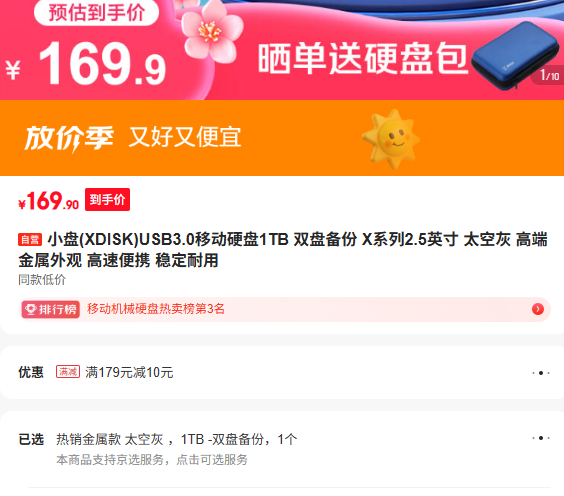Open 移动机械硬盘热卖榜第3名 ranking link
Image resolution: width=564 pixels, height=496 pixels.
pos(156,309)
